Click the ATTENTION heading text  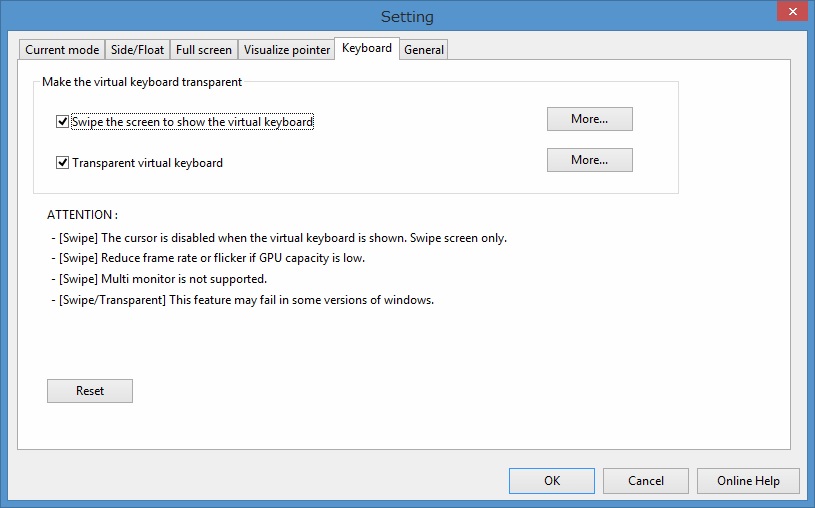coord(82,215)
